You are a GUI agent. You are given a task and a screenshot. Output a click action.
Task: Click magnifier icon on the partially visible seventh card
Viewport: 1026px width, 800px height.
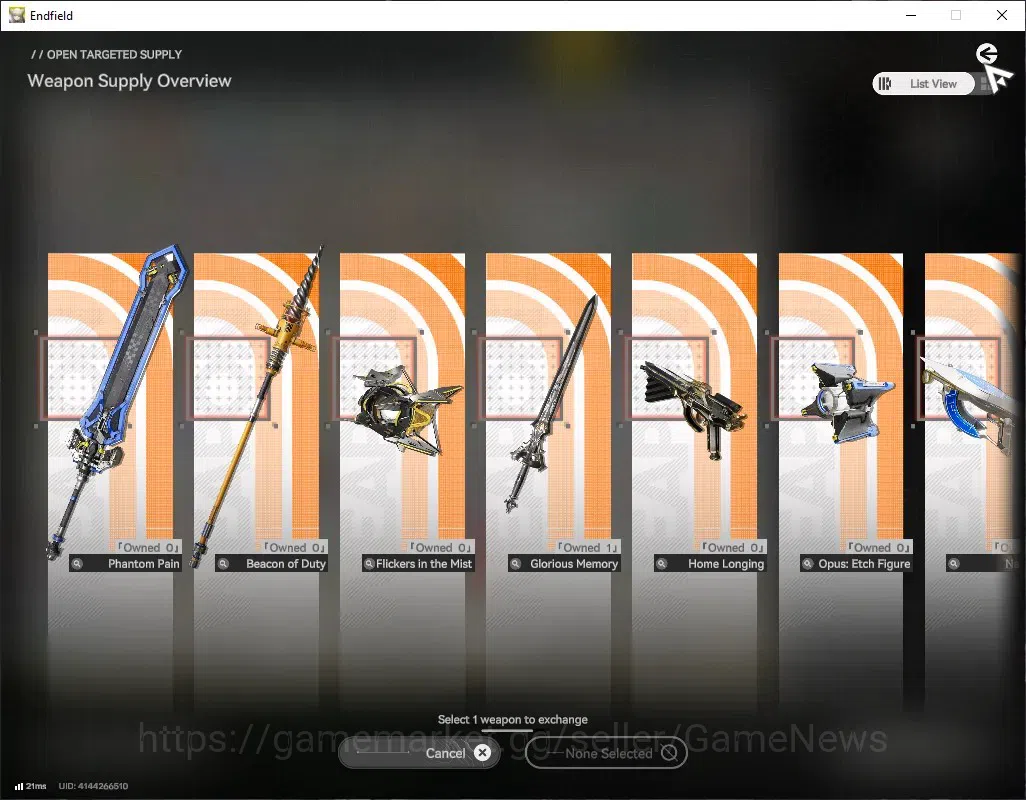[954, 564]
